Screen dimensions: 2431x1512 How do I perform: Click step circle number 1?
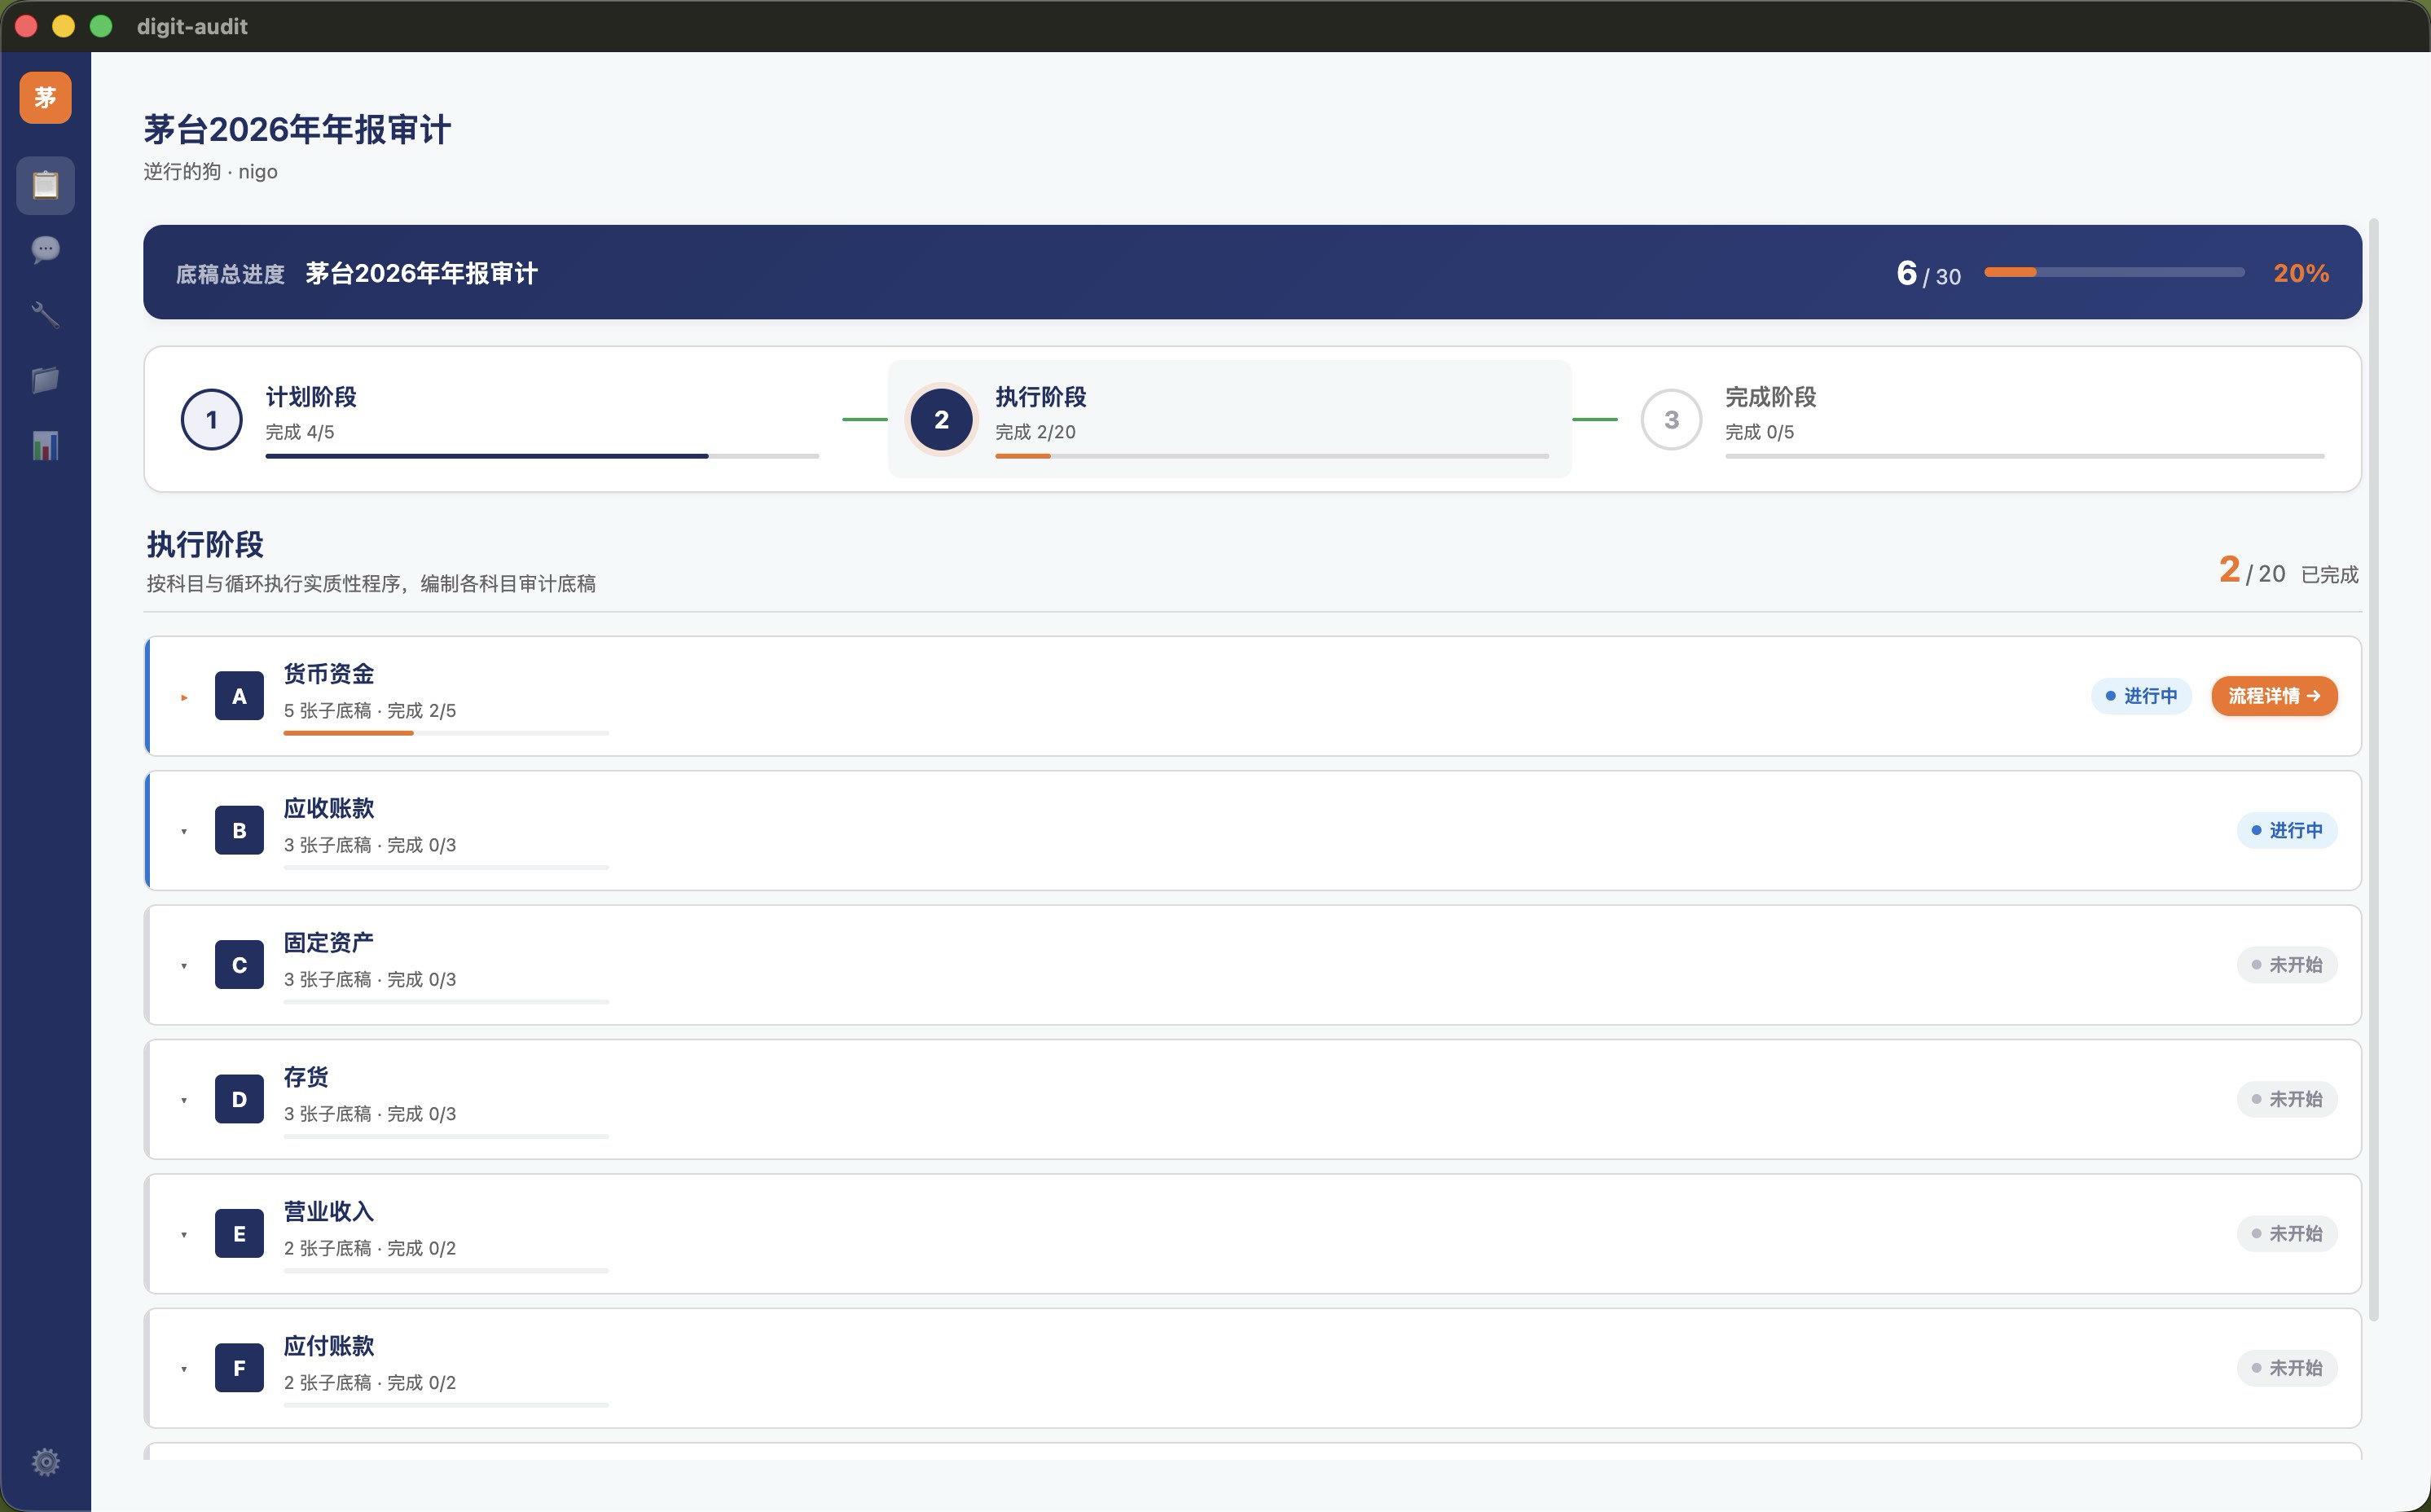211,419
